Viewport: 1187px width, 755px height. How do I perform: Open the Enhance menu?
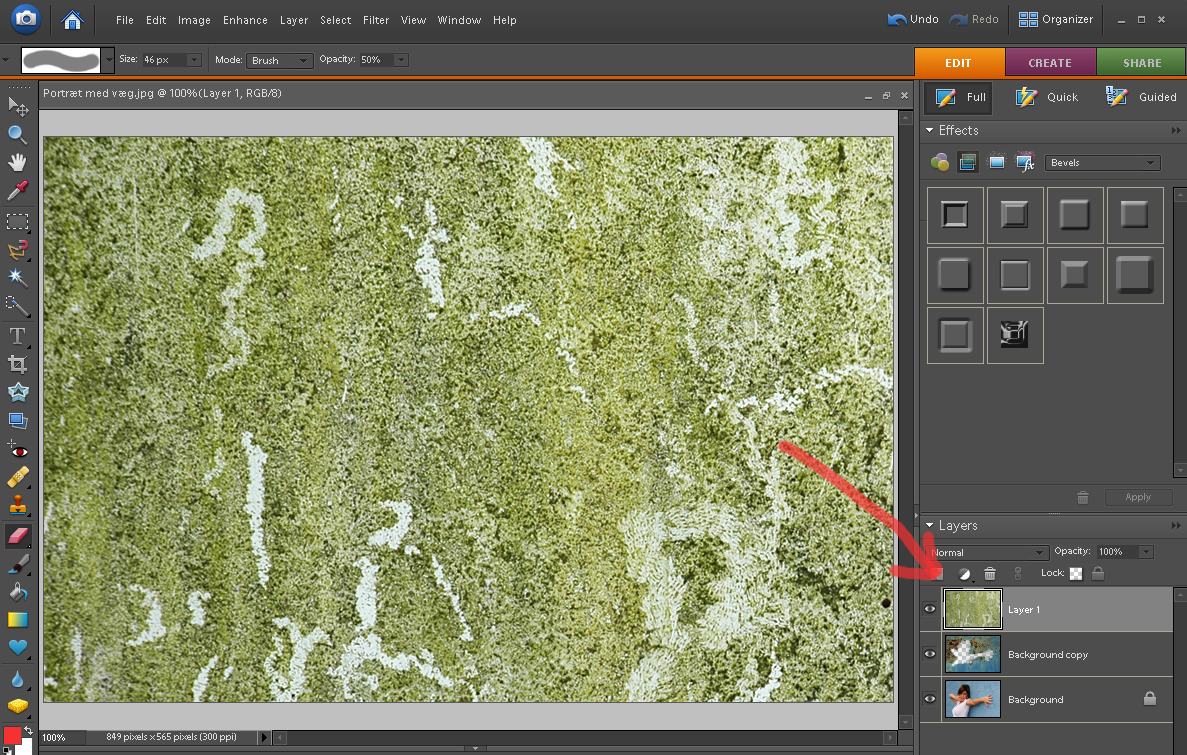click(x=245, y=20)
